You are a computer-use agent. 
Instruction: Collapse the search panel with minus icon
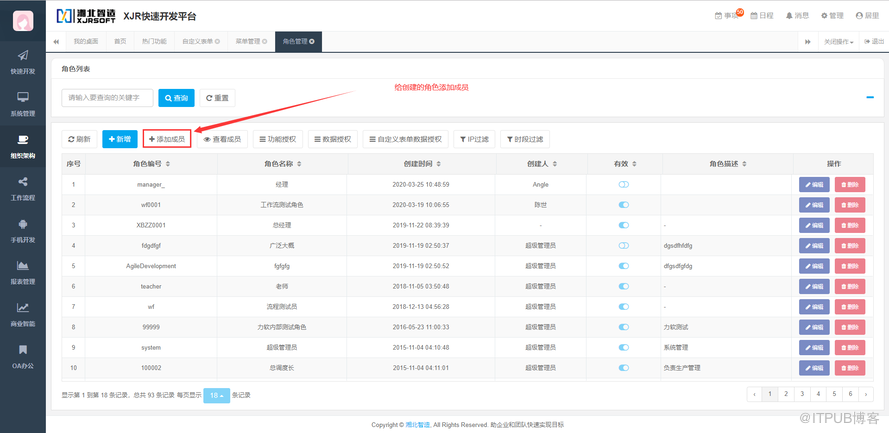[x=867, y=97]
